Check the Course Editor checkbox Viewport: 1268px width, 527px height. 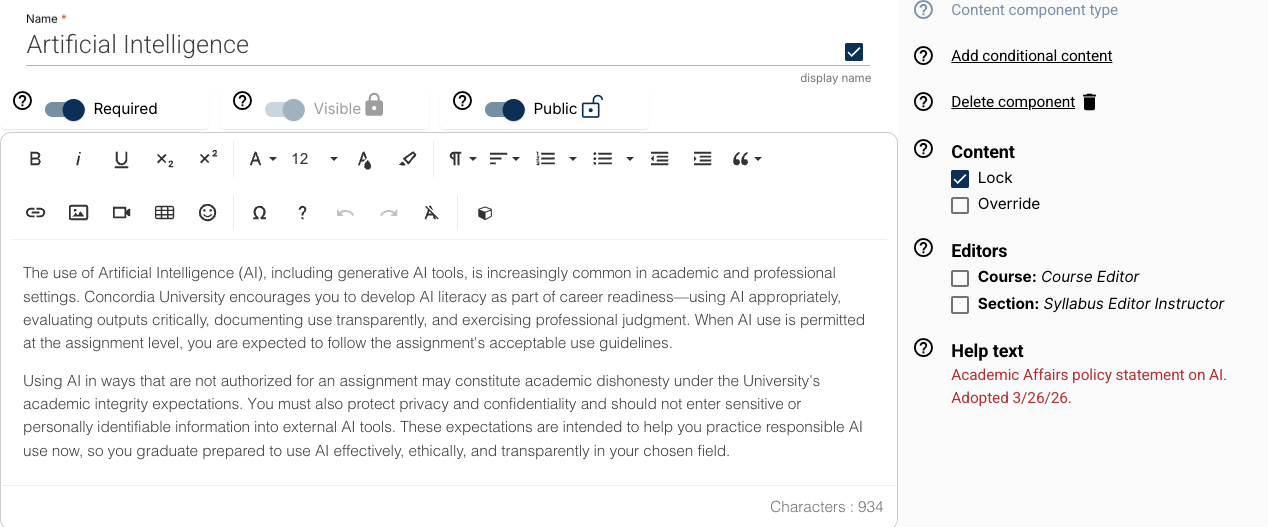[960, 278]
